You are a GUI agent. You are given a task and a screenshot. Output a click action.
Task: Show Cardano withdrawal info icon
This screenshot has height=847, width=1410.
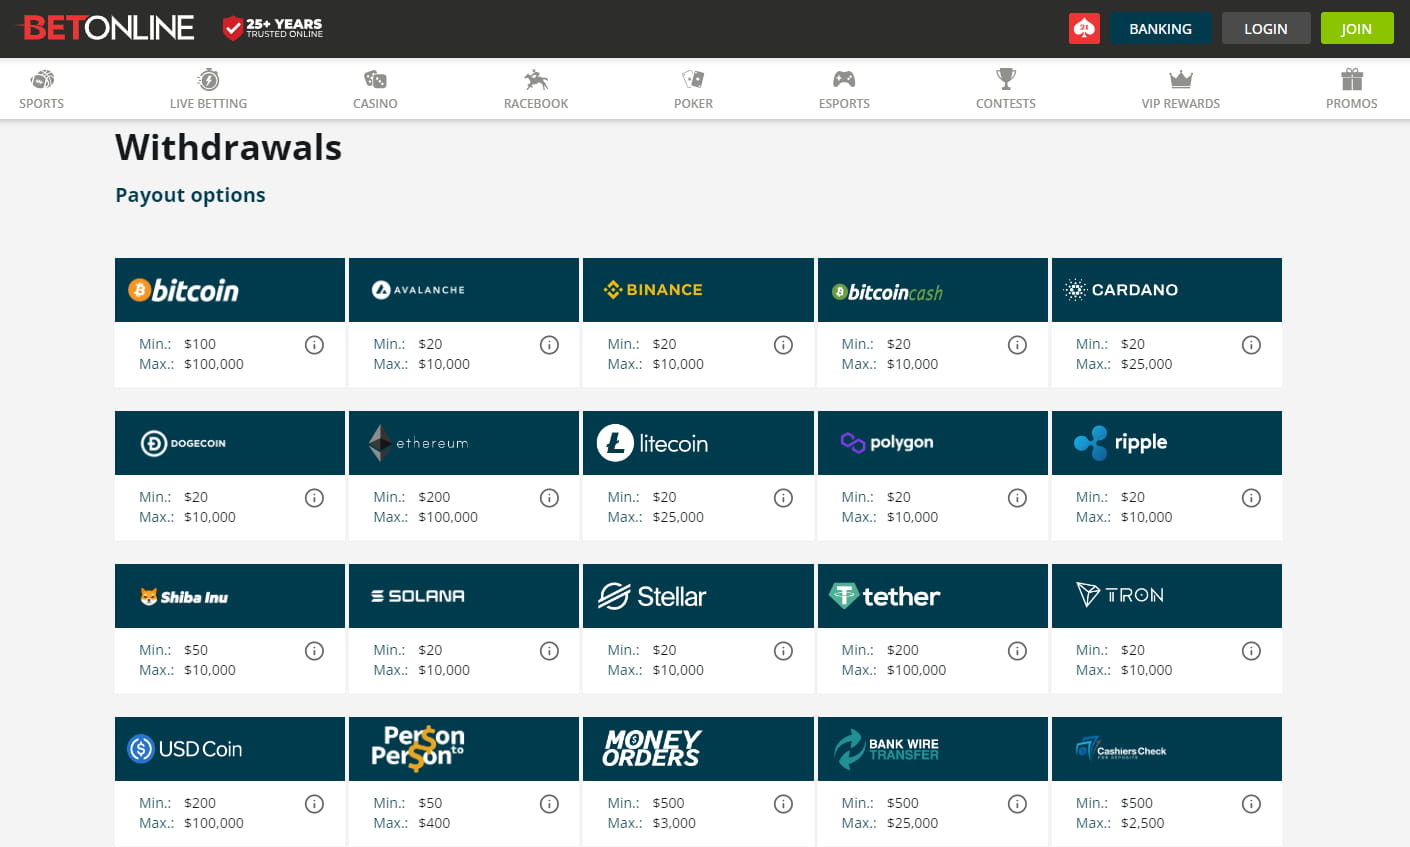click(x=1251, y=345)
